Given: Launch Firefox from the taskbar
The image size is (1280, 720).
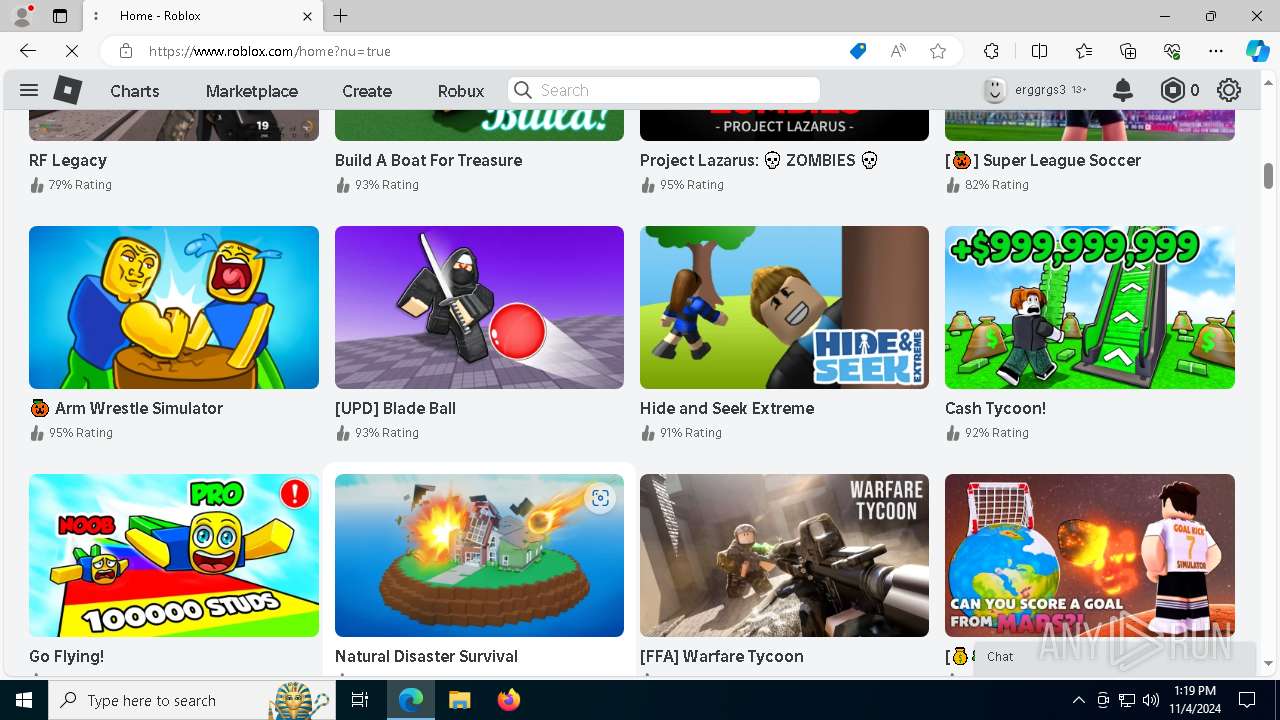Looking at the screenshot, I should tap(509, 700).
